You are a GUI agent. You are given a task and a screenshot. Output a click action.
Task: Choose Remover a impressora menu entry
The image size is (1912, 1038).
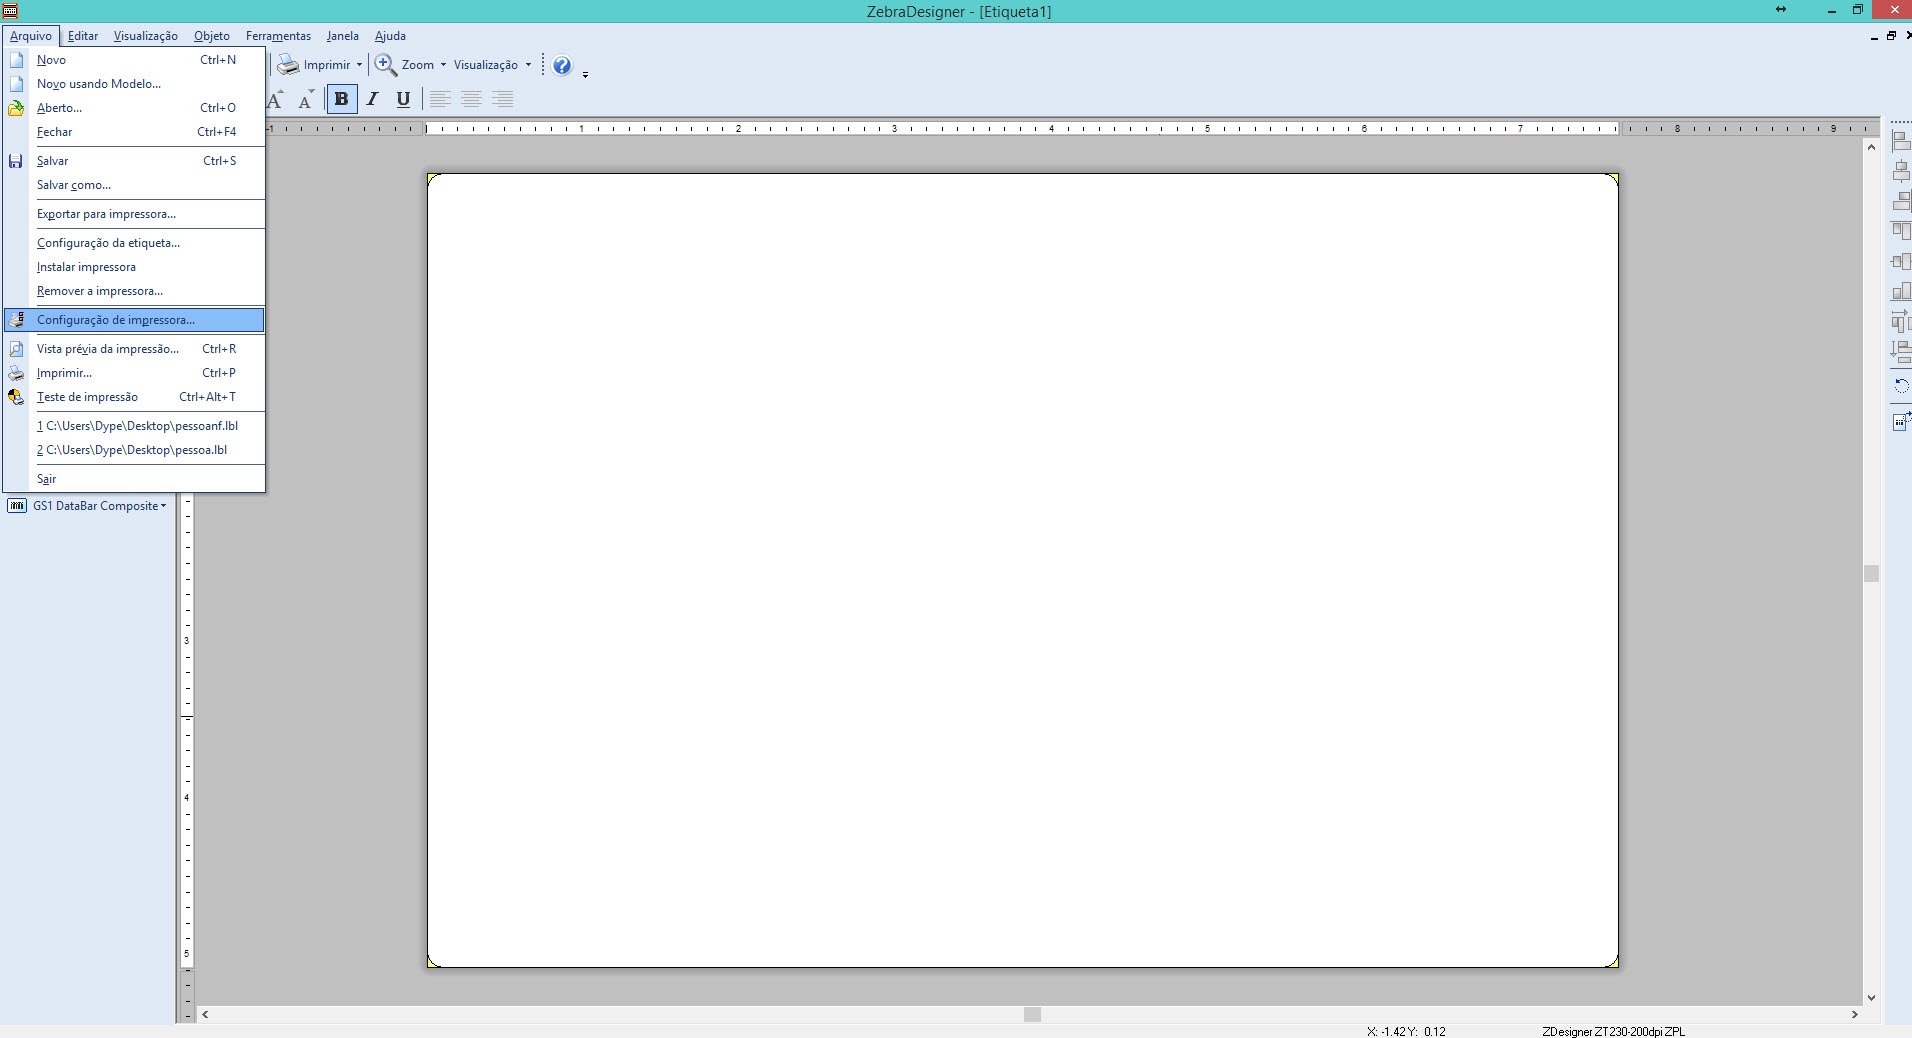pyautogui.click(x=134, y=291)
